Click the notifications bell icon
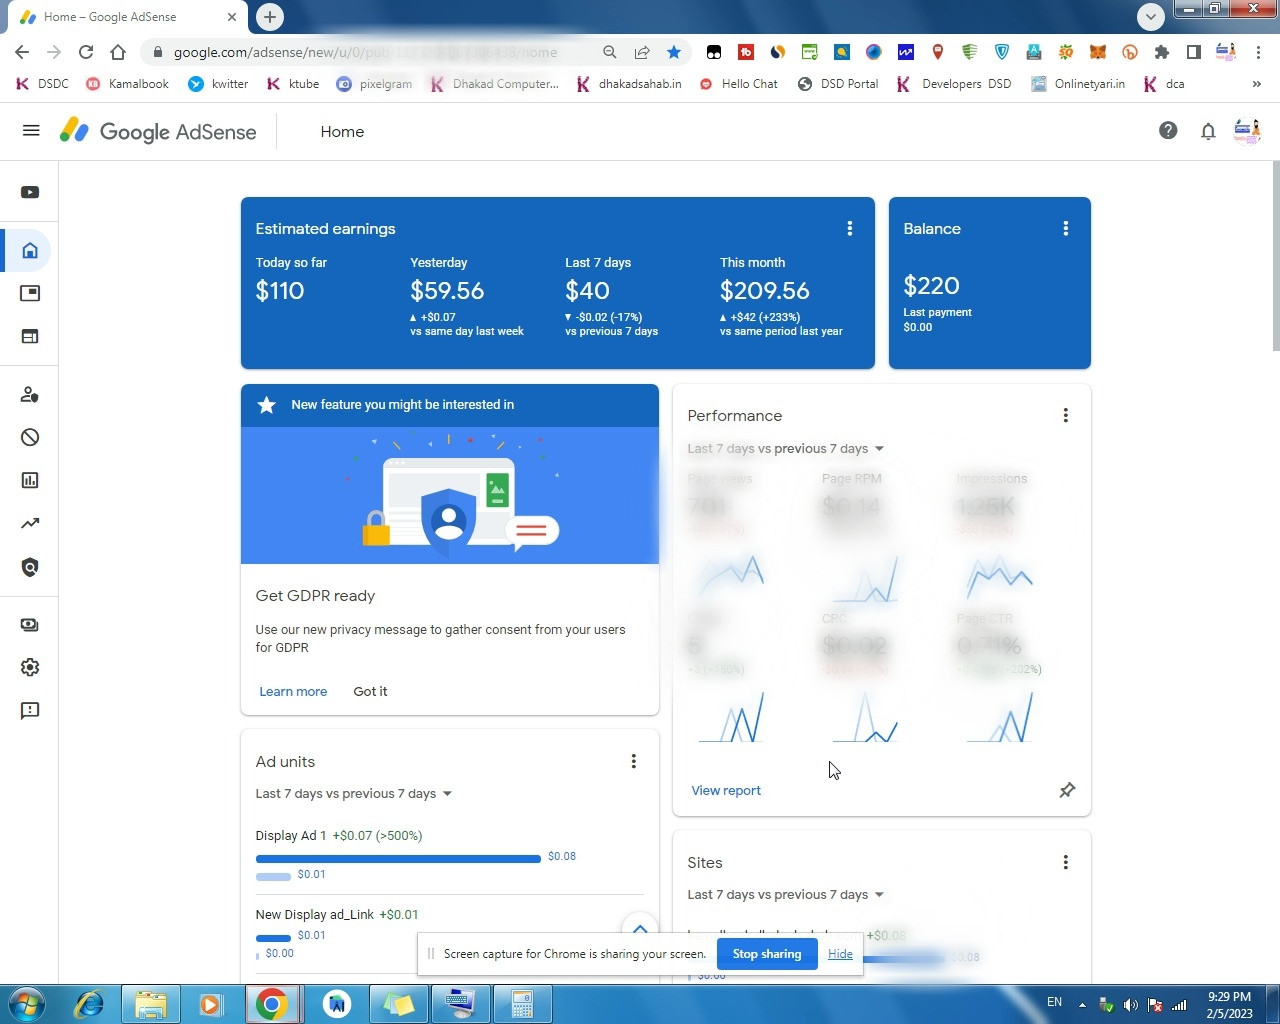This screenshot has width=1280, height=1024. (x=1208, y=131)
